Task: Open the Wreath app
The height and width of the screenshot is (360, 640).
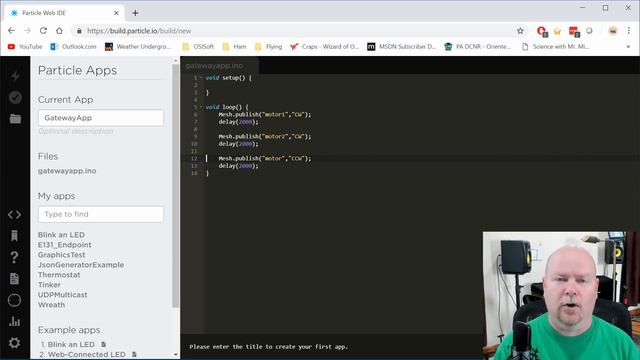Action: (51, 305)
